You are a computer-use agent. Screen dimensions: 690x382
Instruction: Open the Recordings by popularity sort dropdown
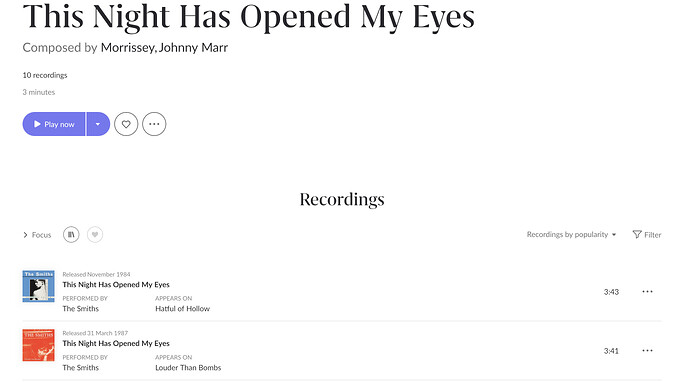click(571, 235)
